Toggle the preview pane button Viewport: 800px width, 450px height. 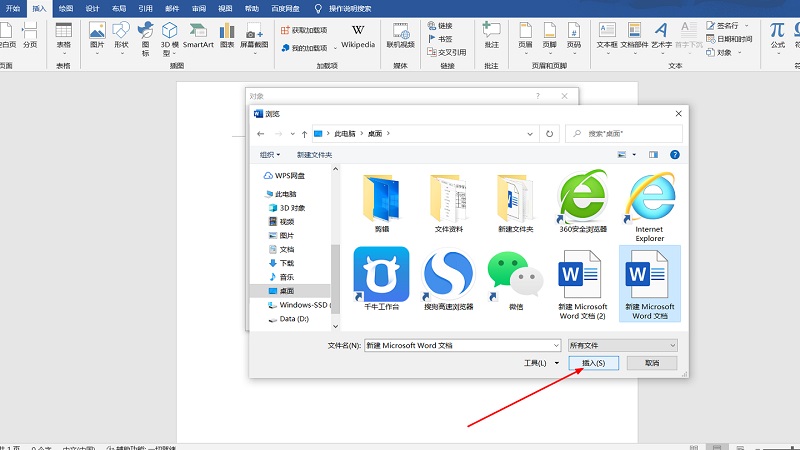pyautogui.click(x=654, y=155)
